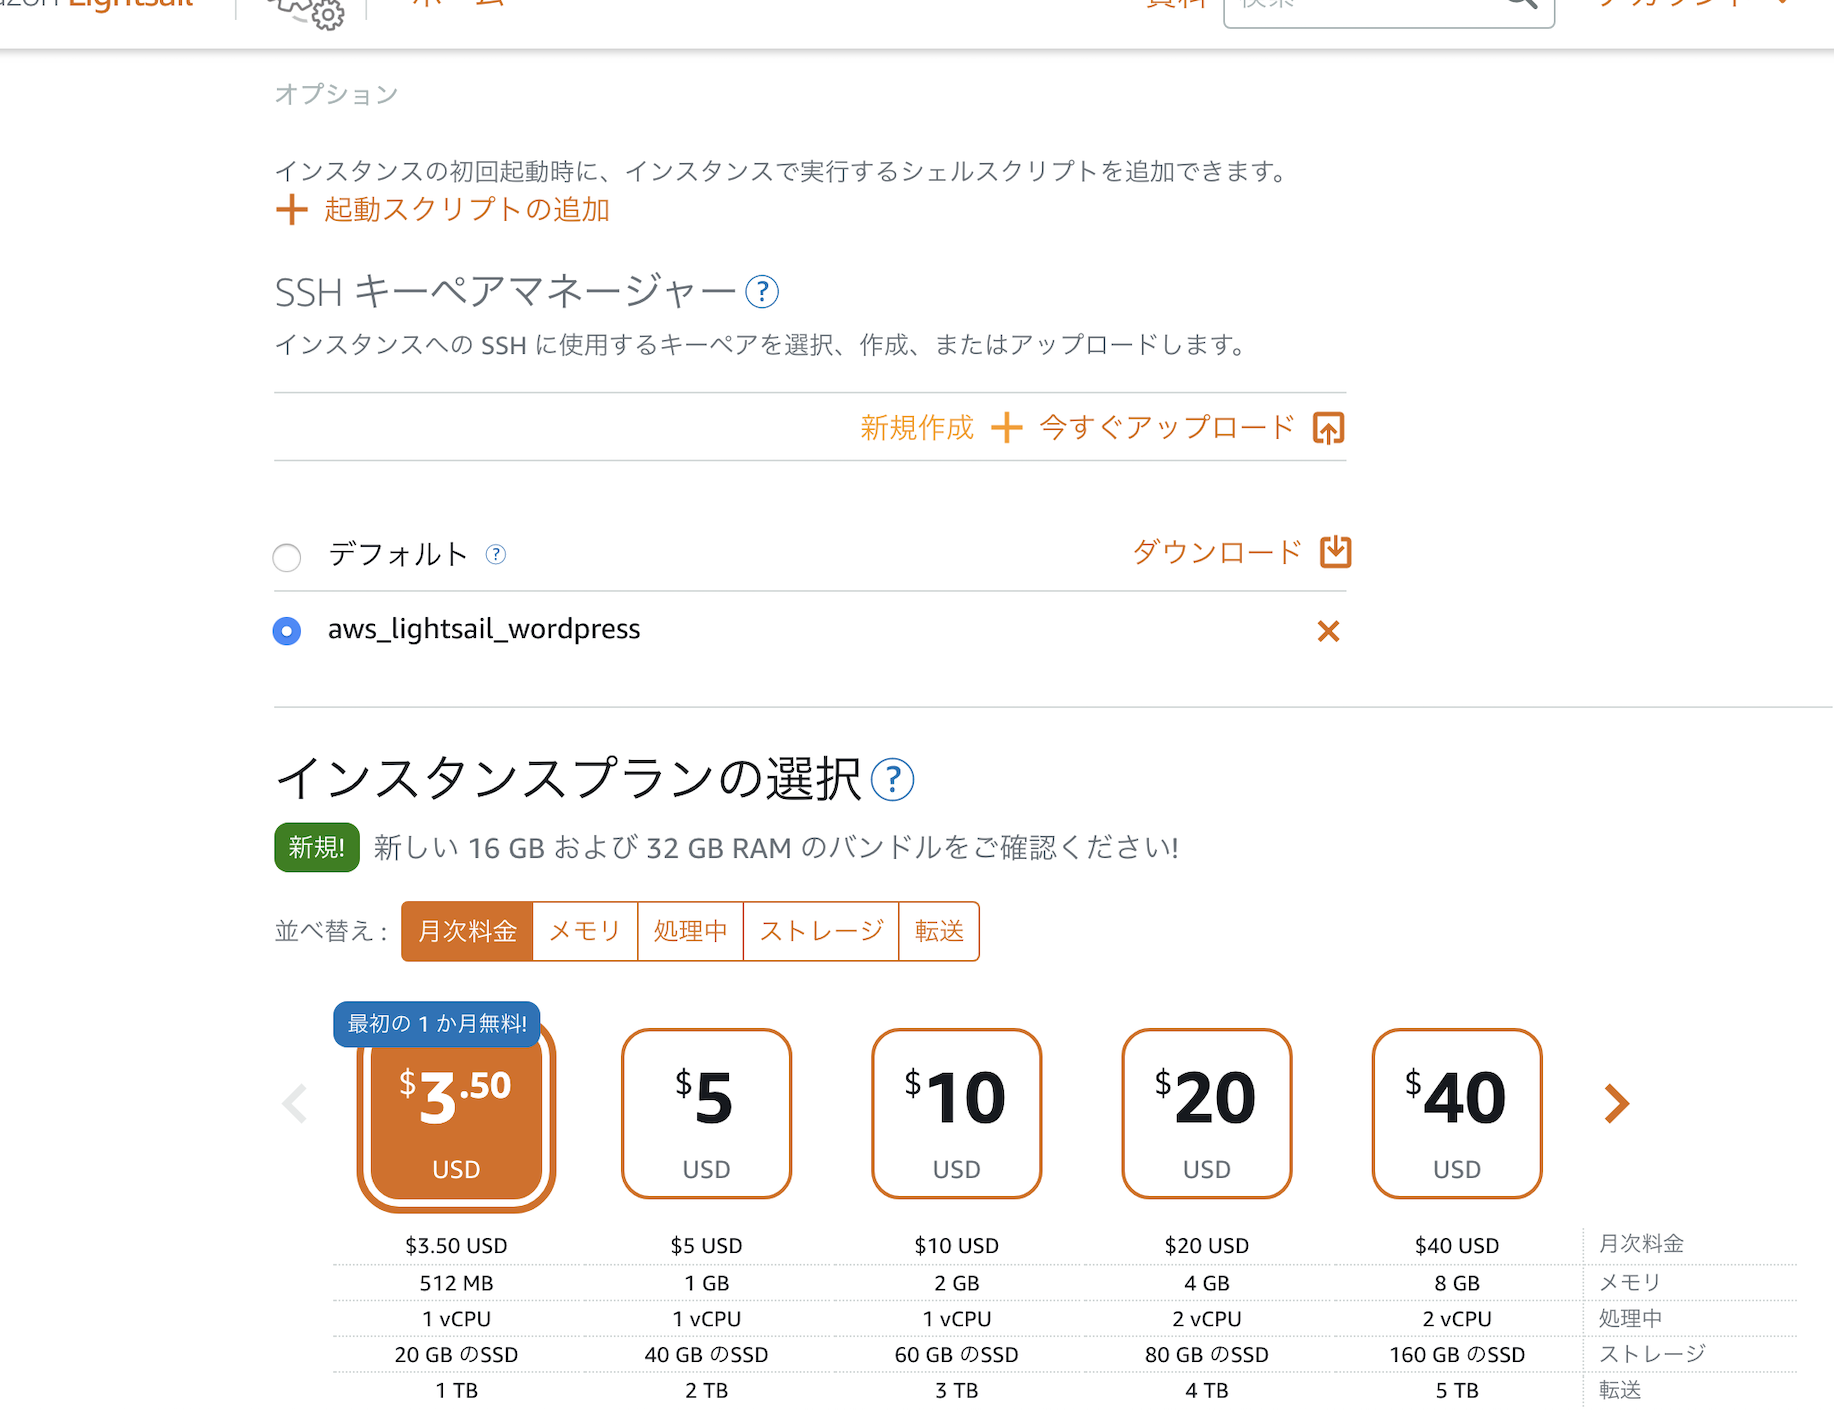Click the 今すぐアップロード link
Screen dimensions: 1834x1410
1167,428
